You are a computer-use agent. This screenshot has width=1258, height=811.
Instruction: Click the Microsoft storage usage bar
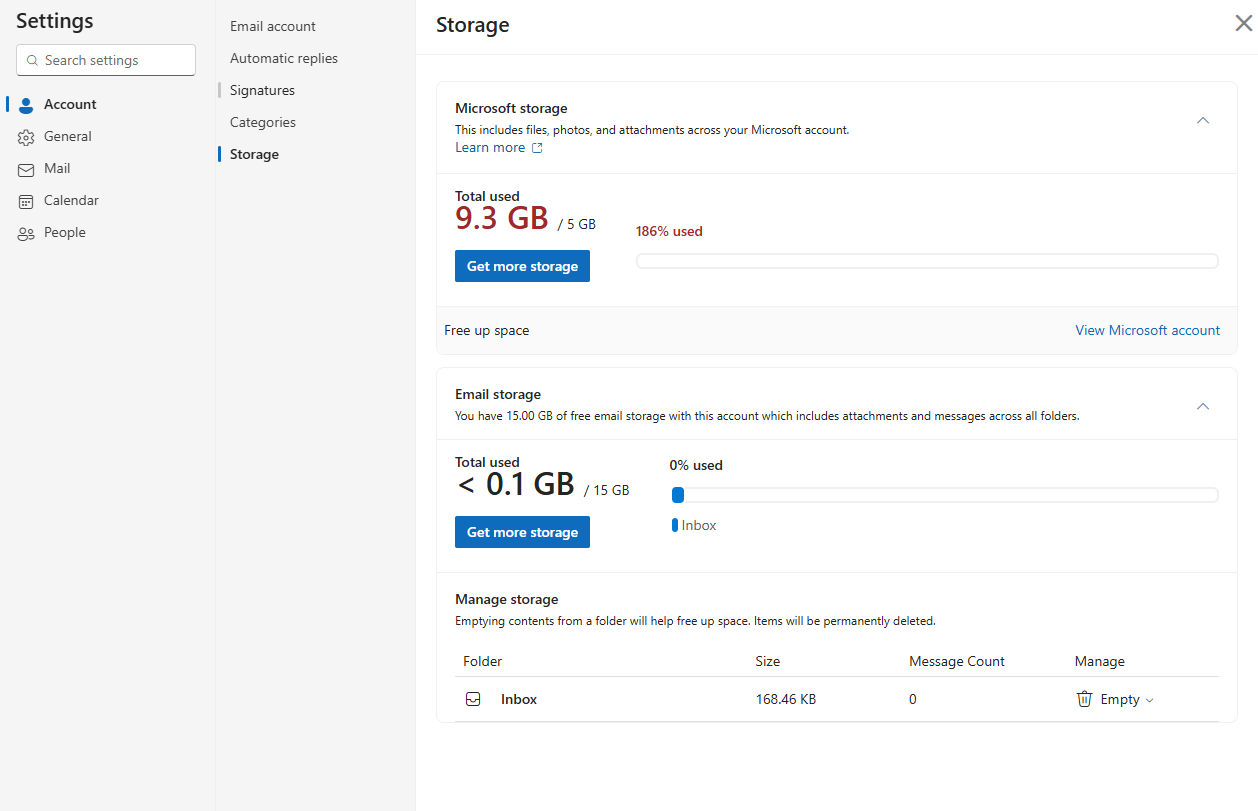pos(927,261)
